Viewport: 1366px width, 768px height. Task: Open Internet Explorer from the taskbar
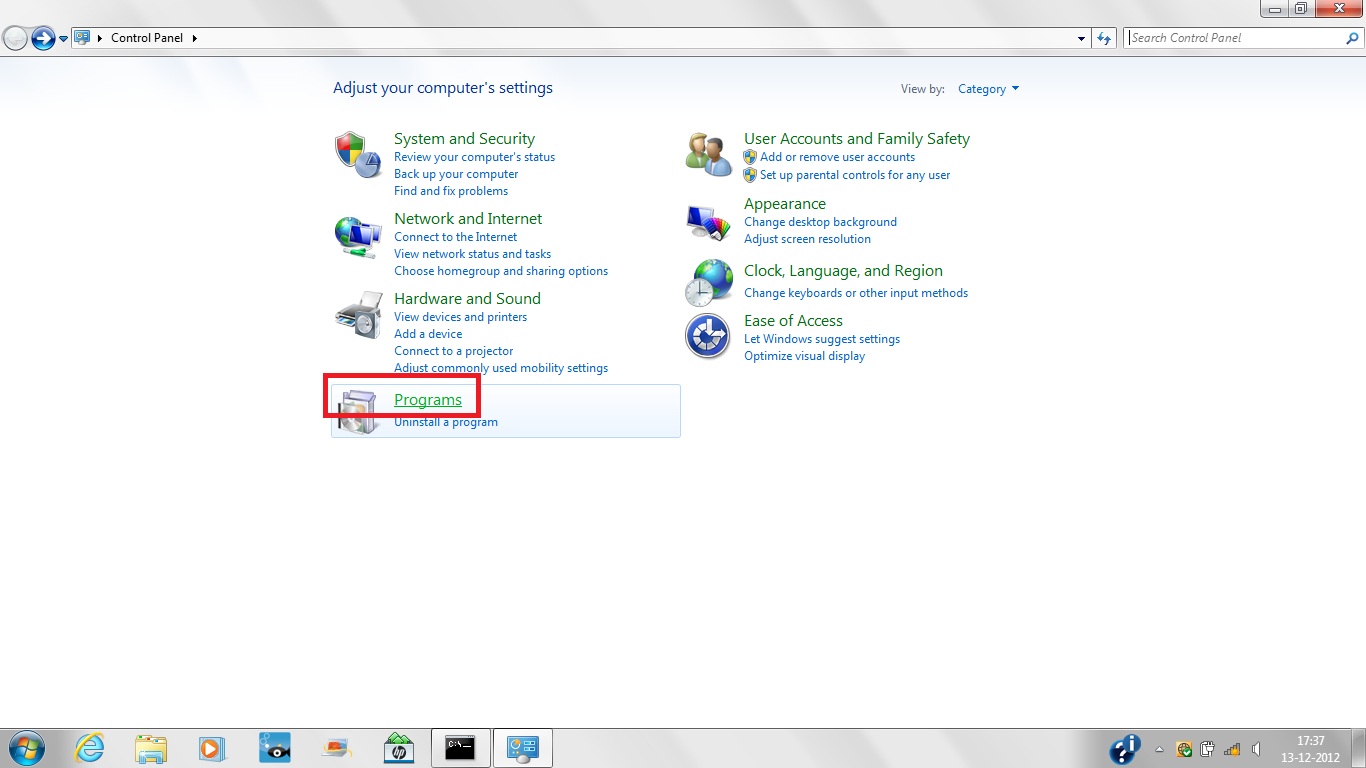pos(90,748)
